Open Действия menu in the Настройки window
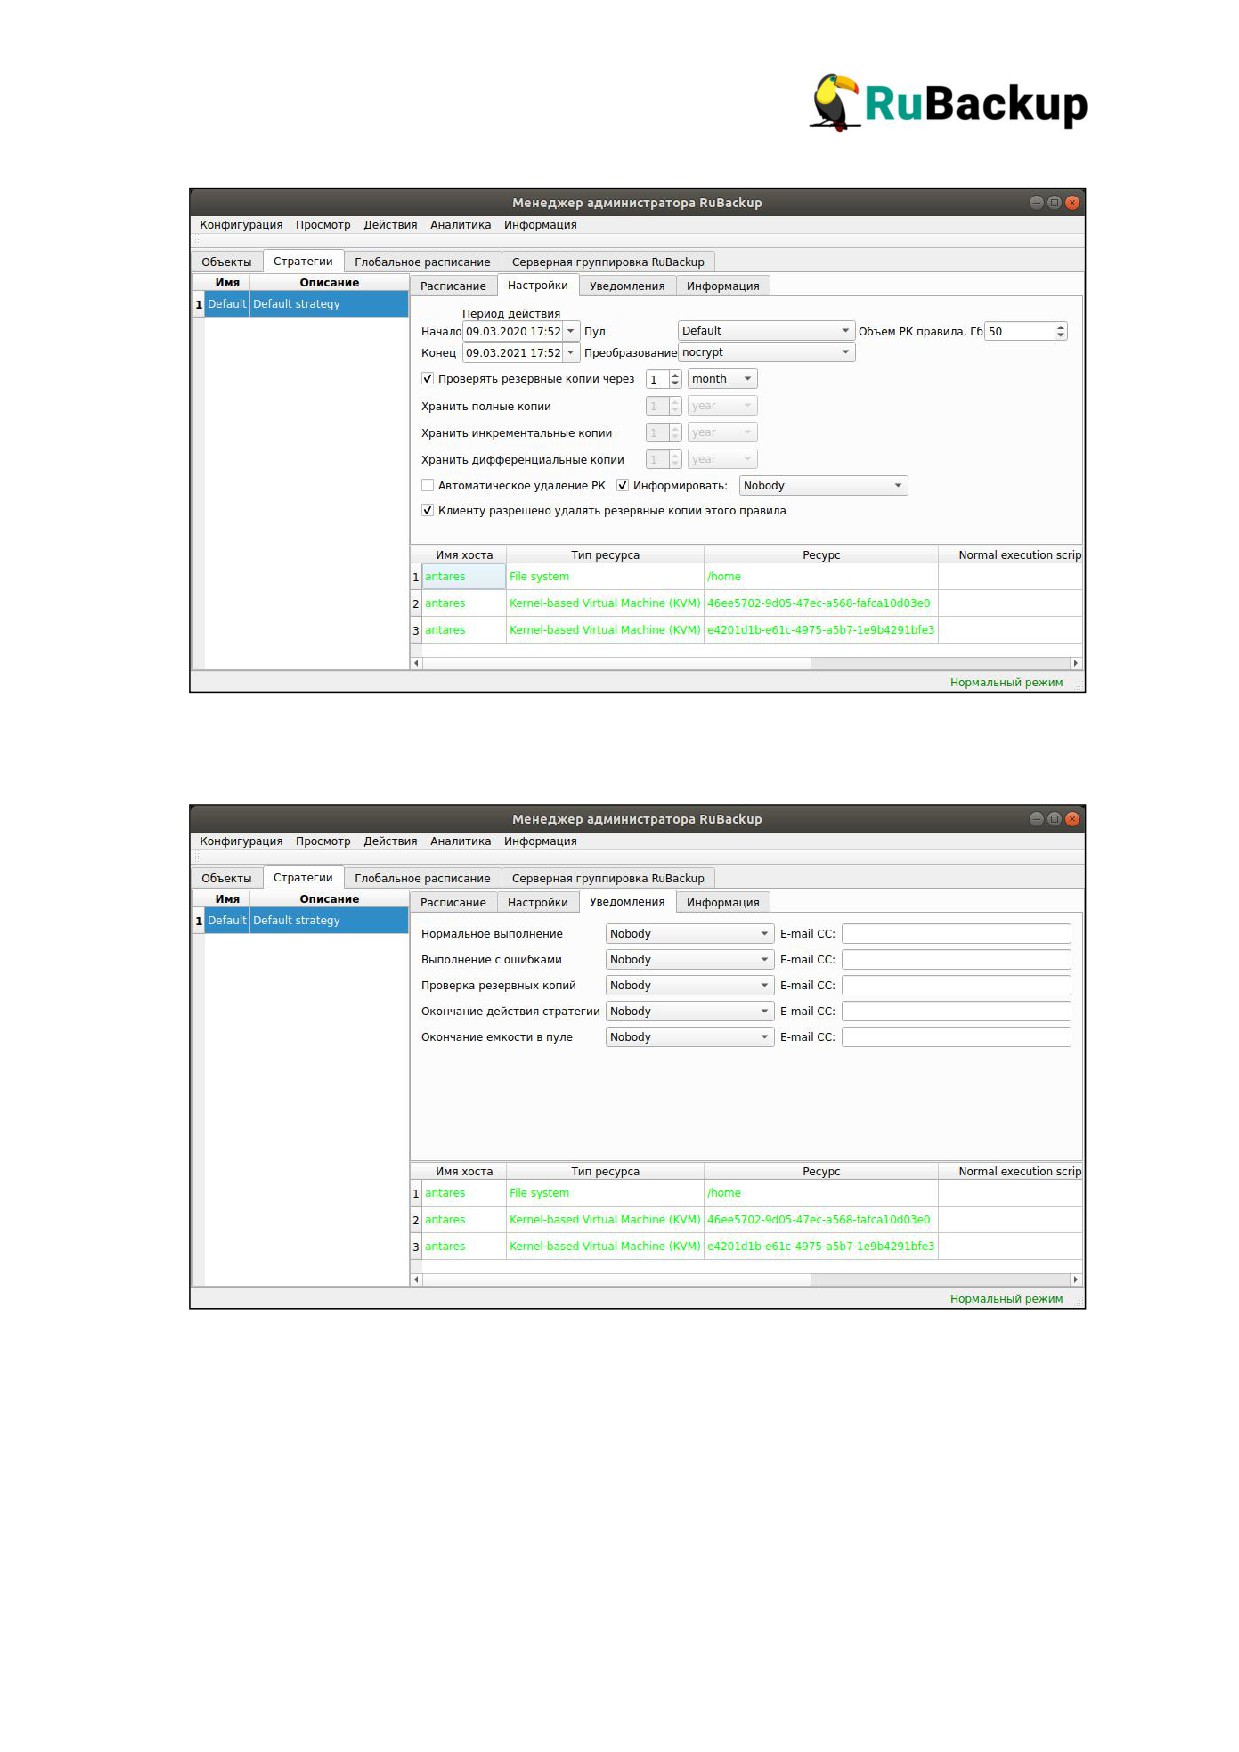The image size is (1239, 1752). click(390, 225)
